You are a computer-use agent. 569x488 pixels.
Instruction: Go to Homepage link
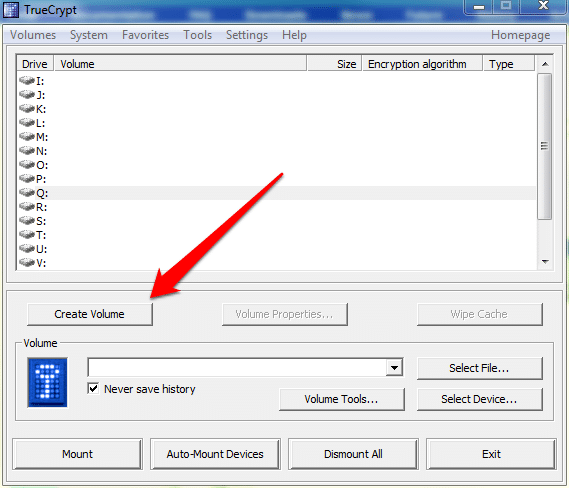tap(520, 35)
